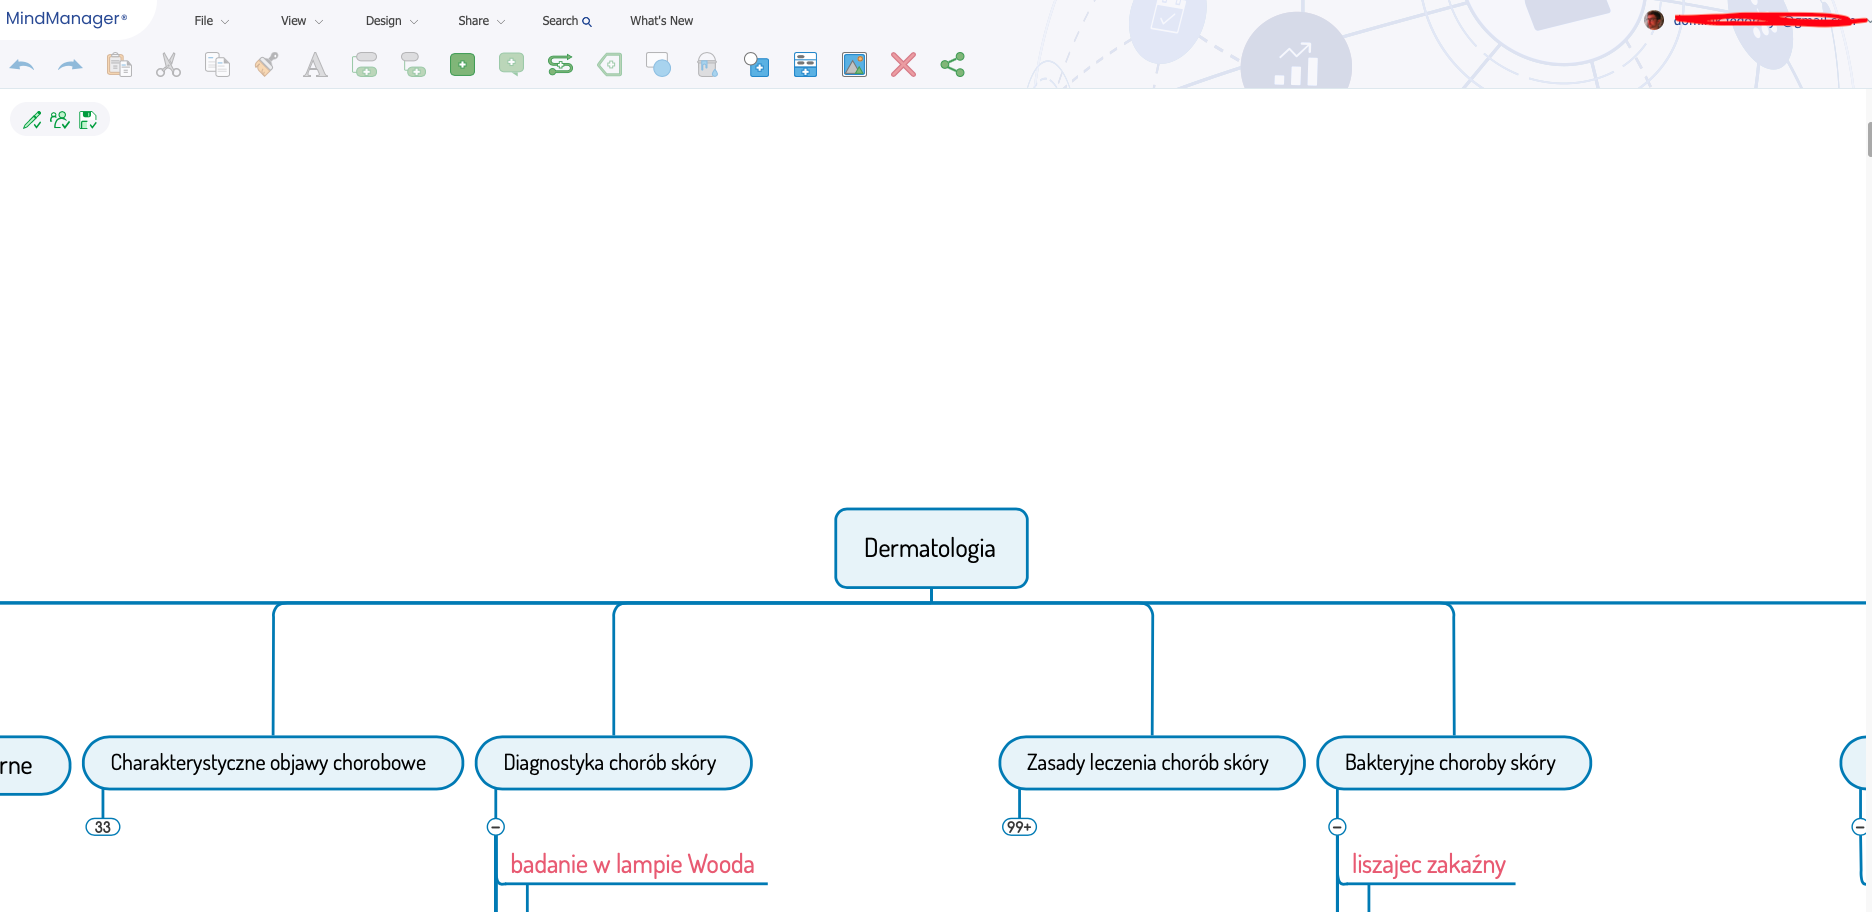Insert an image using picture icon
1872x912 pixels.
[854, 65]
